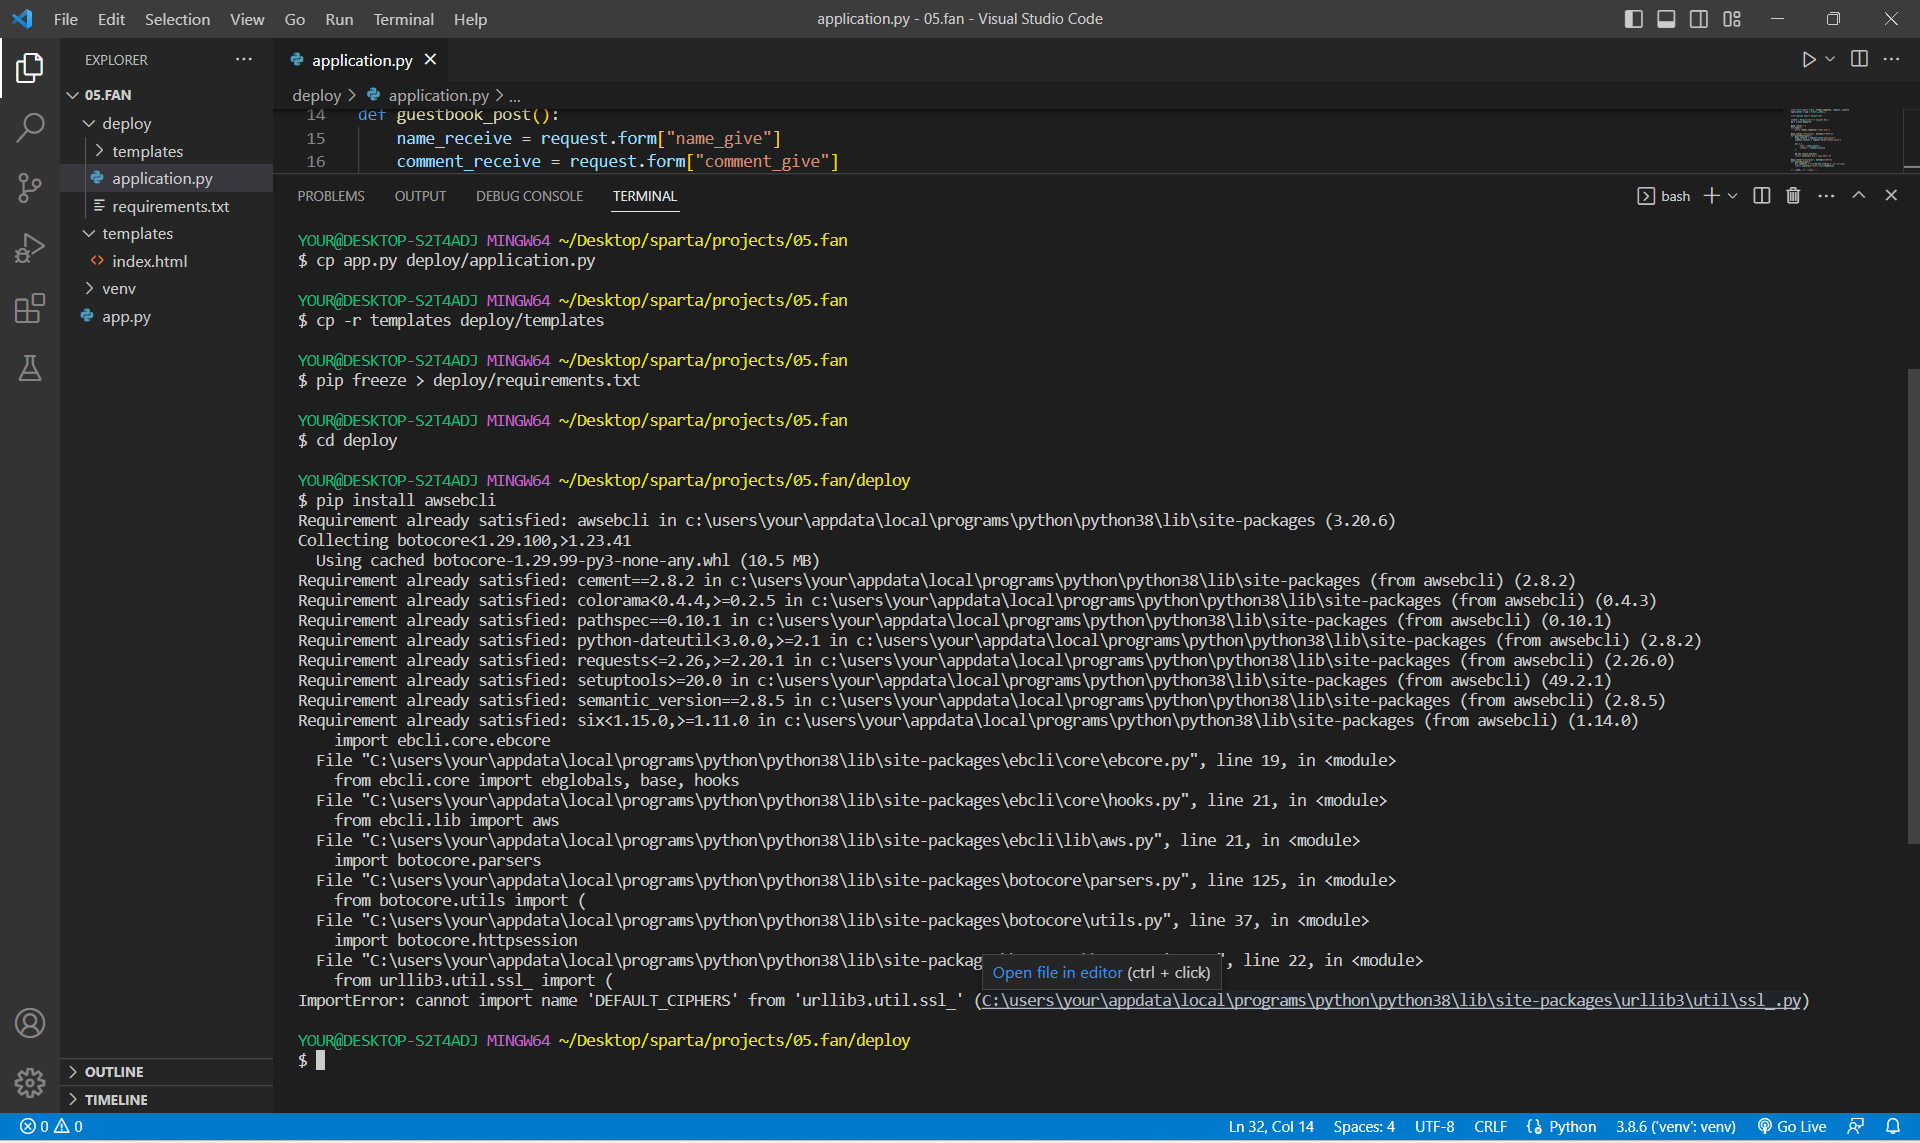
Task: Split the editor to the right
Action: coord(1859,60)
